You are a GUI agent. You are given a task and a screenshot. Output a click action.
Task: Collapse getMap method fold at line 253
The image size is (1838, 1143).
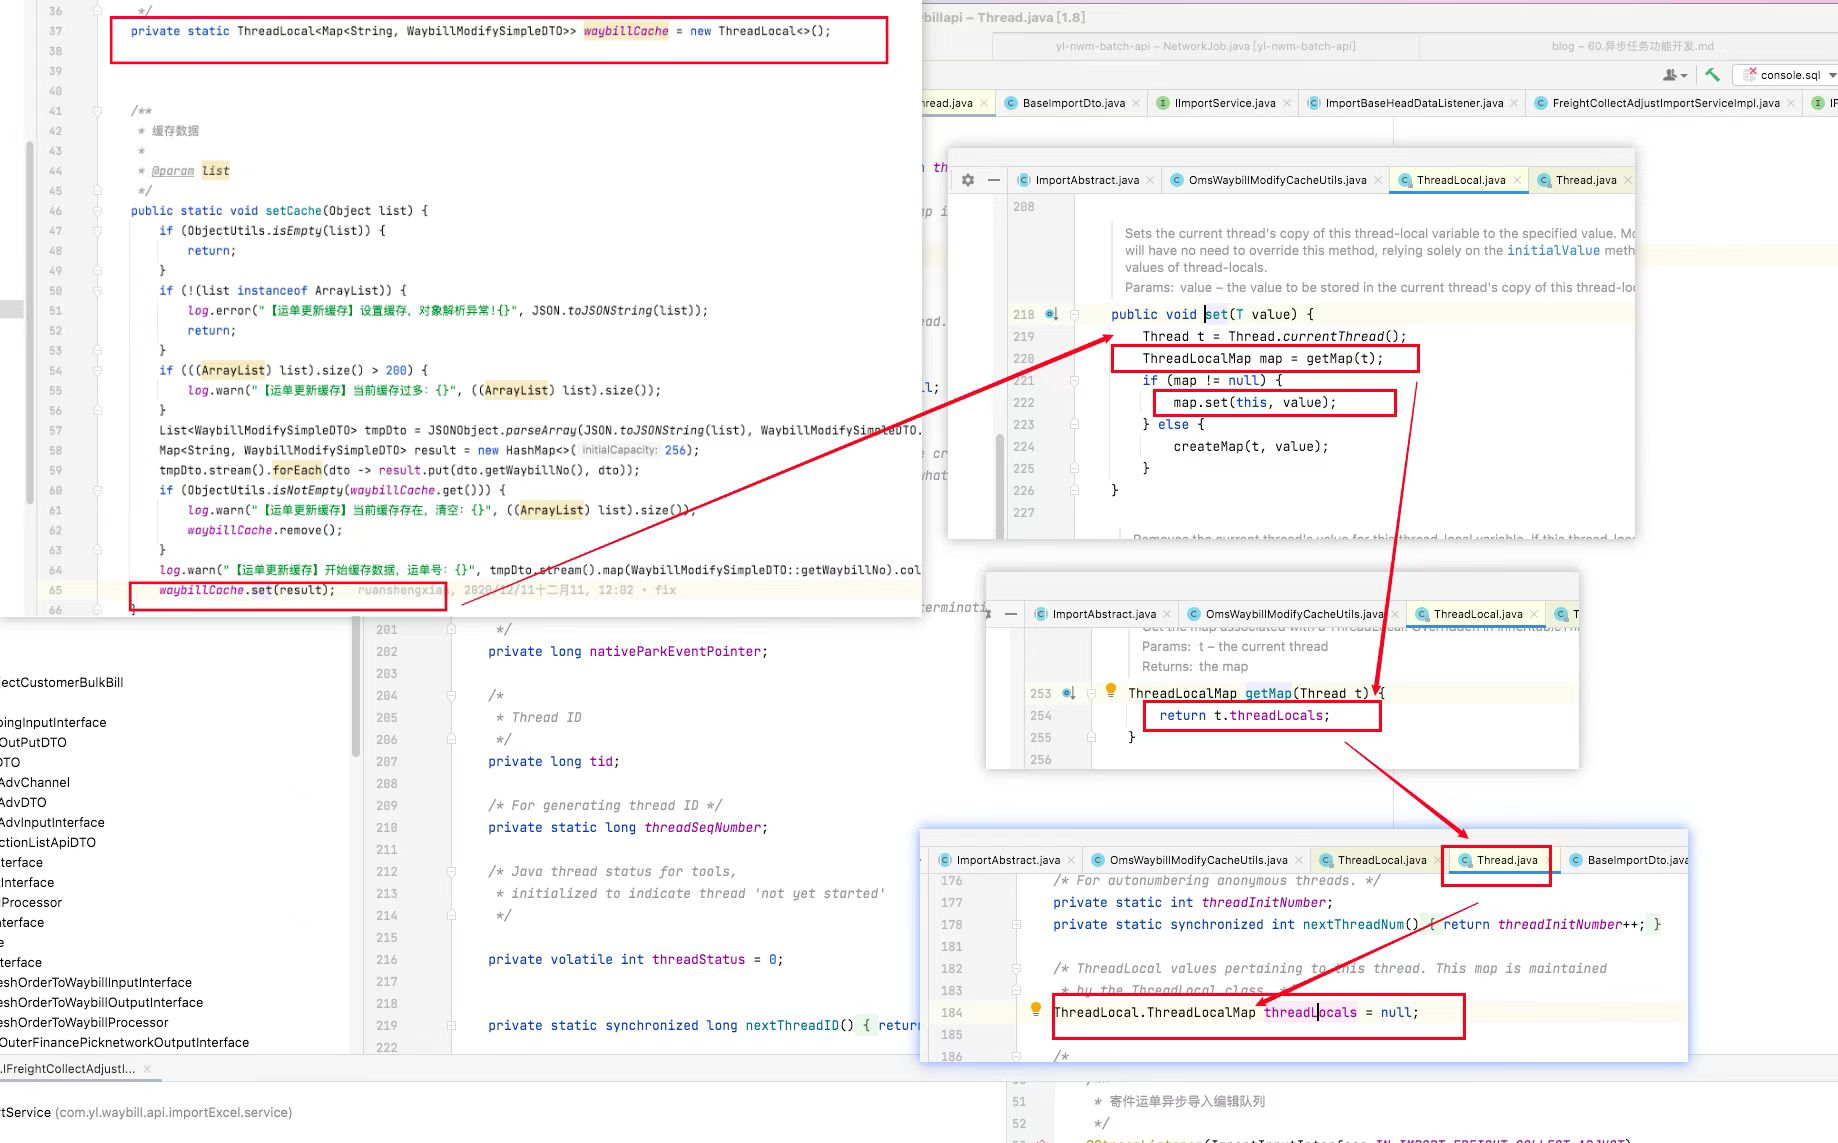(x=1091, y=693)
